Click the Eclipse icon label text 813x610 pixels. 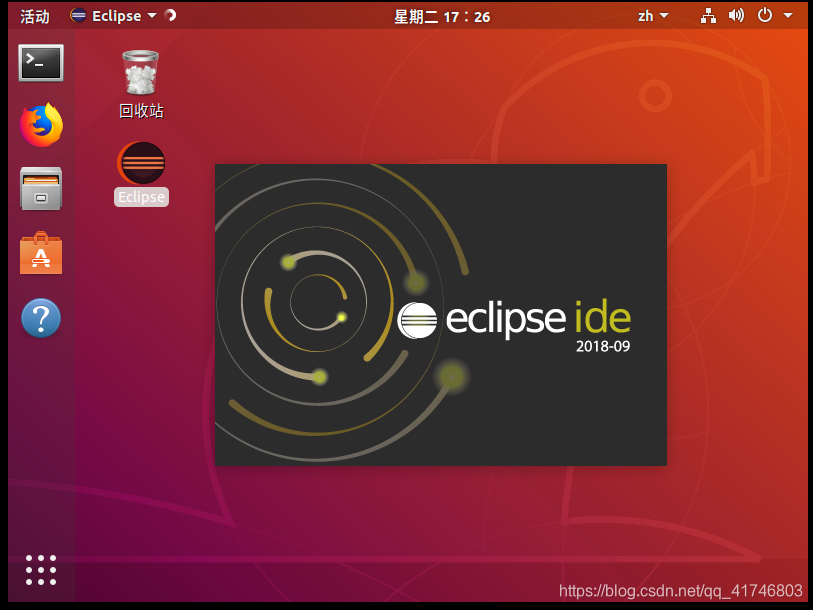pos(141,197)
